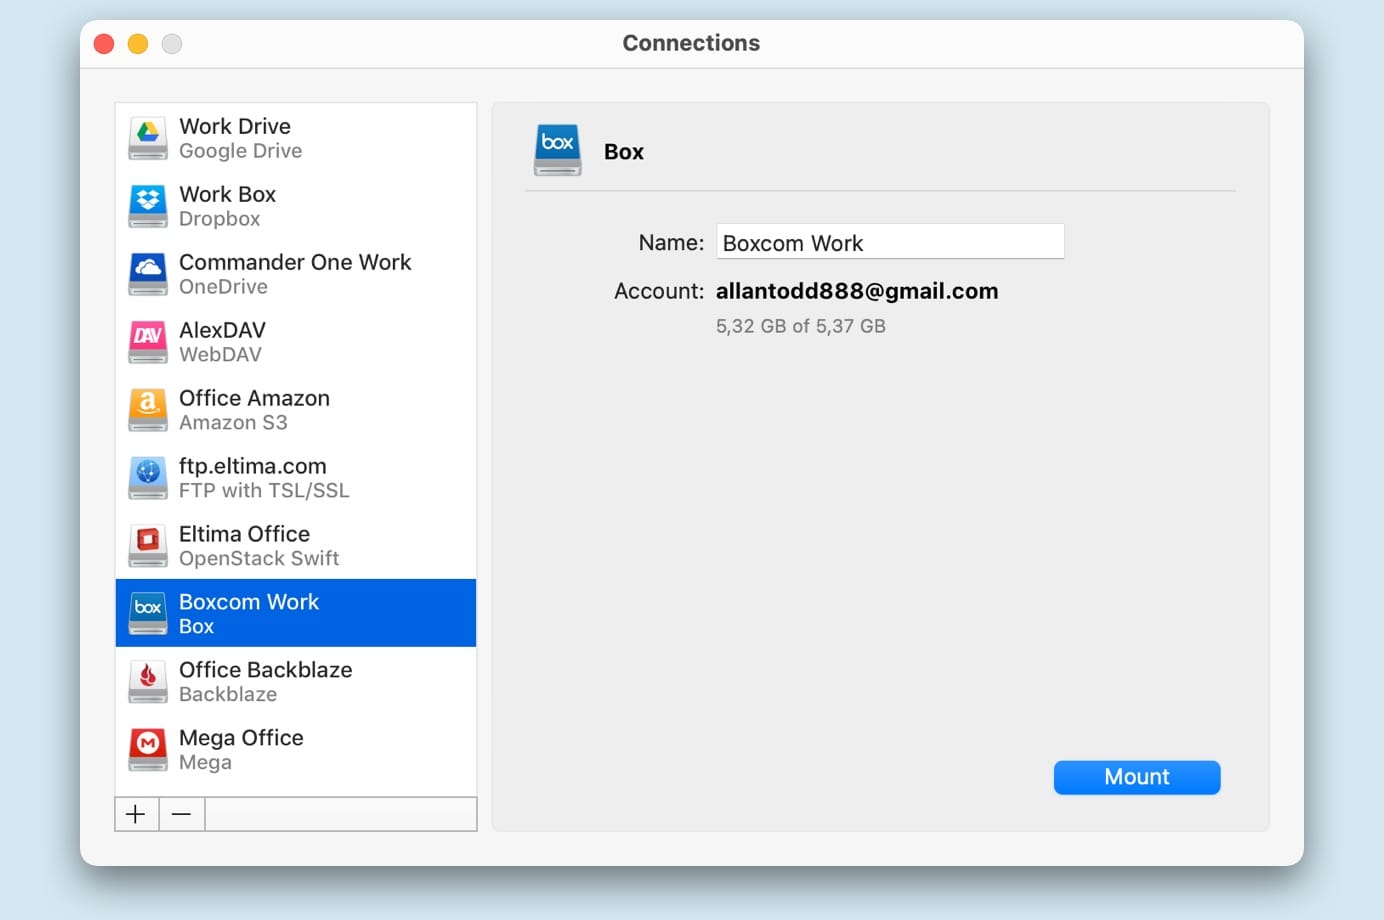1384x920 pixels.
Task: Select the AlexDAV connection label
Action: 222,330
